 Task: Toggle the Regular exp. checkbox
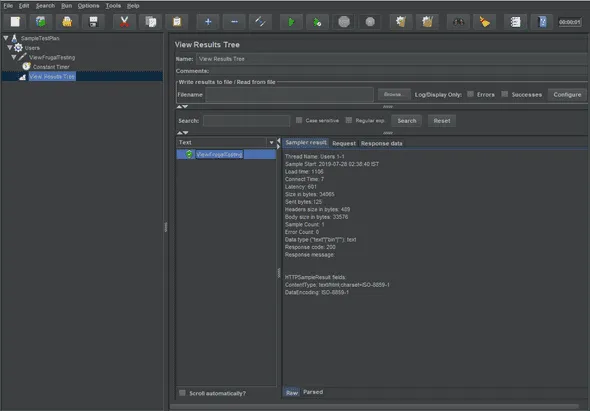pyautogui.click(x=349, y=120)
